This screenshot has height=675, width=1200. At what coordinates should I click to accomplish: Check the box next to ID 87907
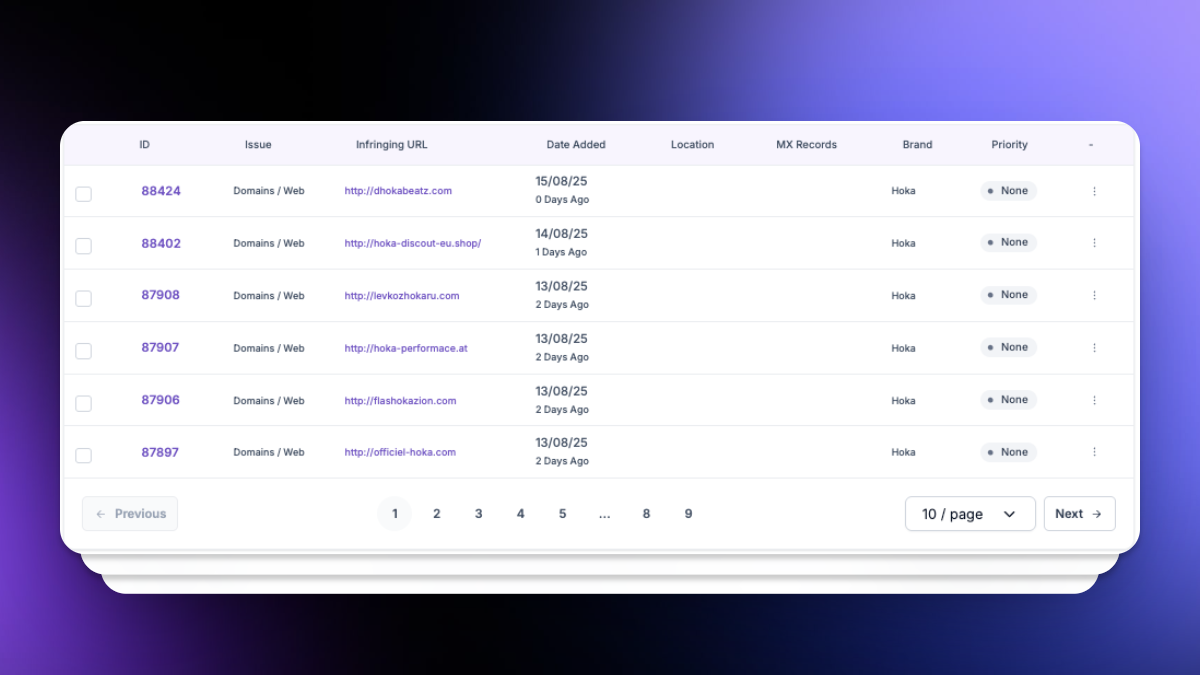pos(84,351)
